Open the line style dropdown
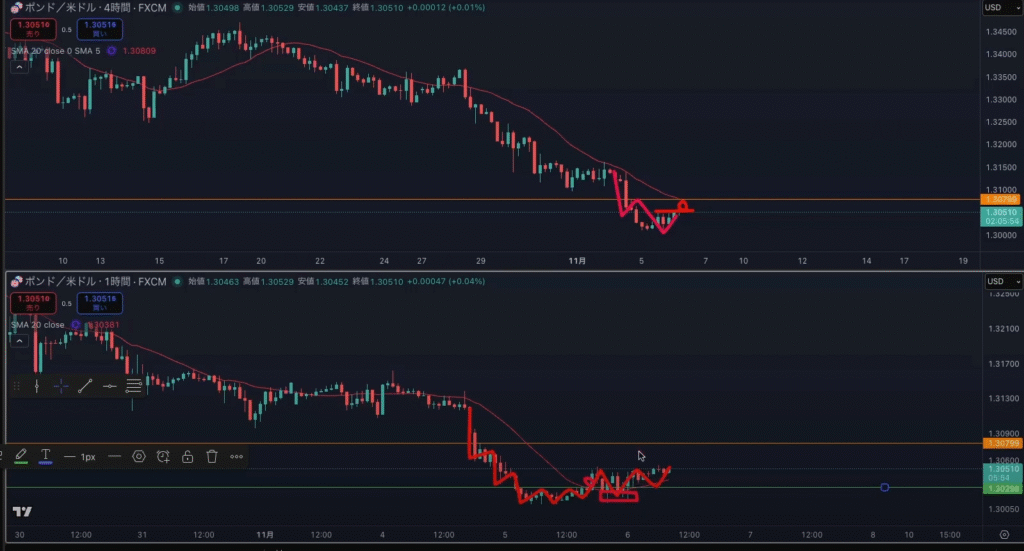Viewport: 1024px width, 551px height. pos(114,456)
